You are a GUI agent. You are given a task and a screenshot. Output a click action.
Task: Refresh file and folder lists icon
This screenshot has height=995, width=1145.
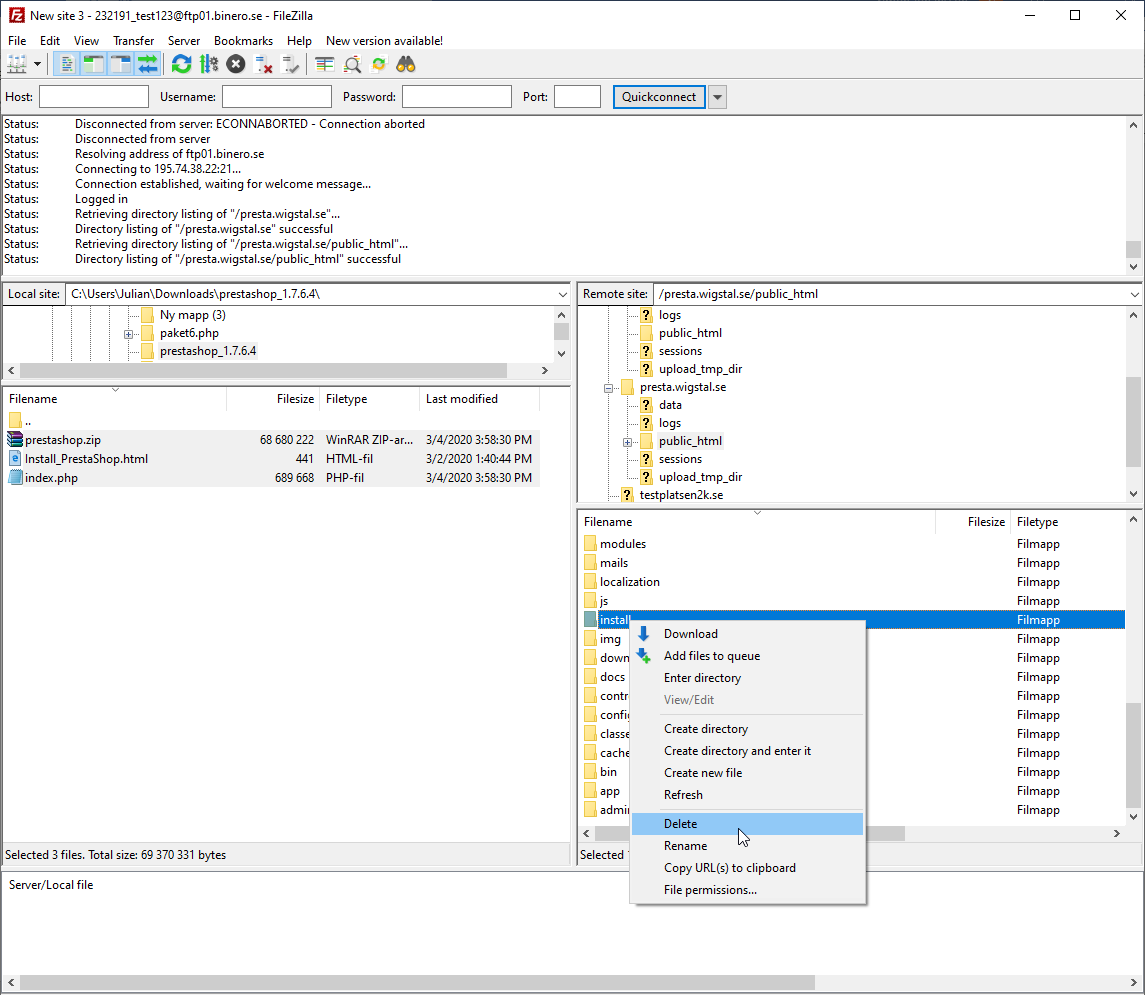(x=181, y=64)
